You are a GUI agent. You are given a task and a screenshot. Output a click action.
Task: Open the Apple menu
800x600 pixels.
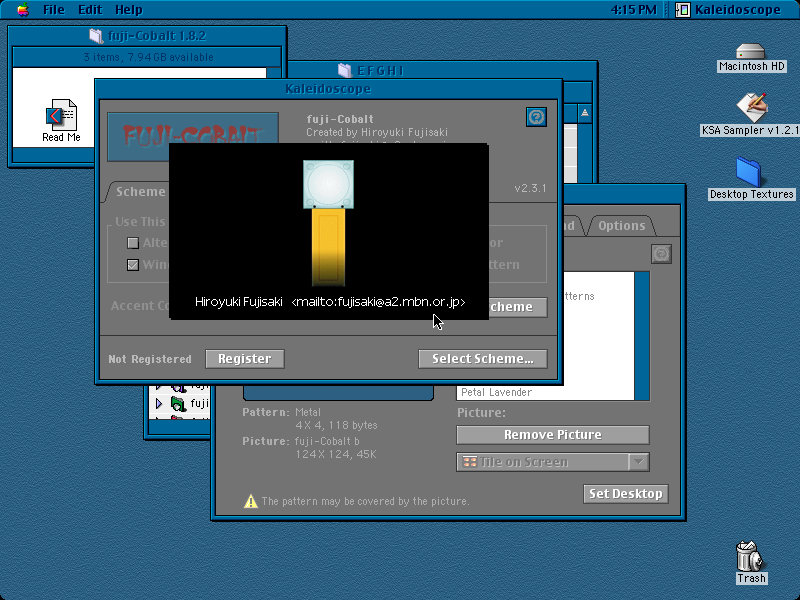23,10
